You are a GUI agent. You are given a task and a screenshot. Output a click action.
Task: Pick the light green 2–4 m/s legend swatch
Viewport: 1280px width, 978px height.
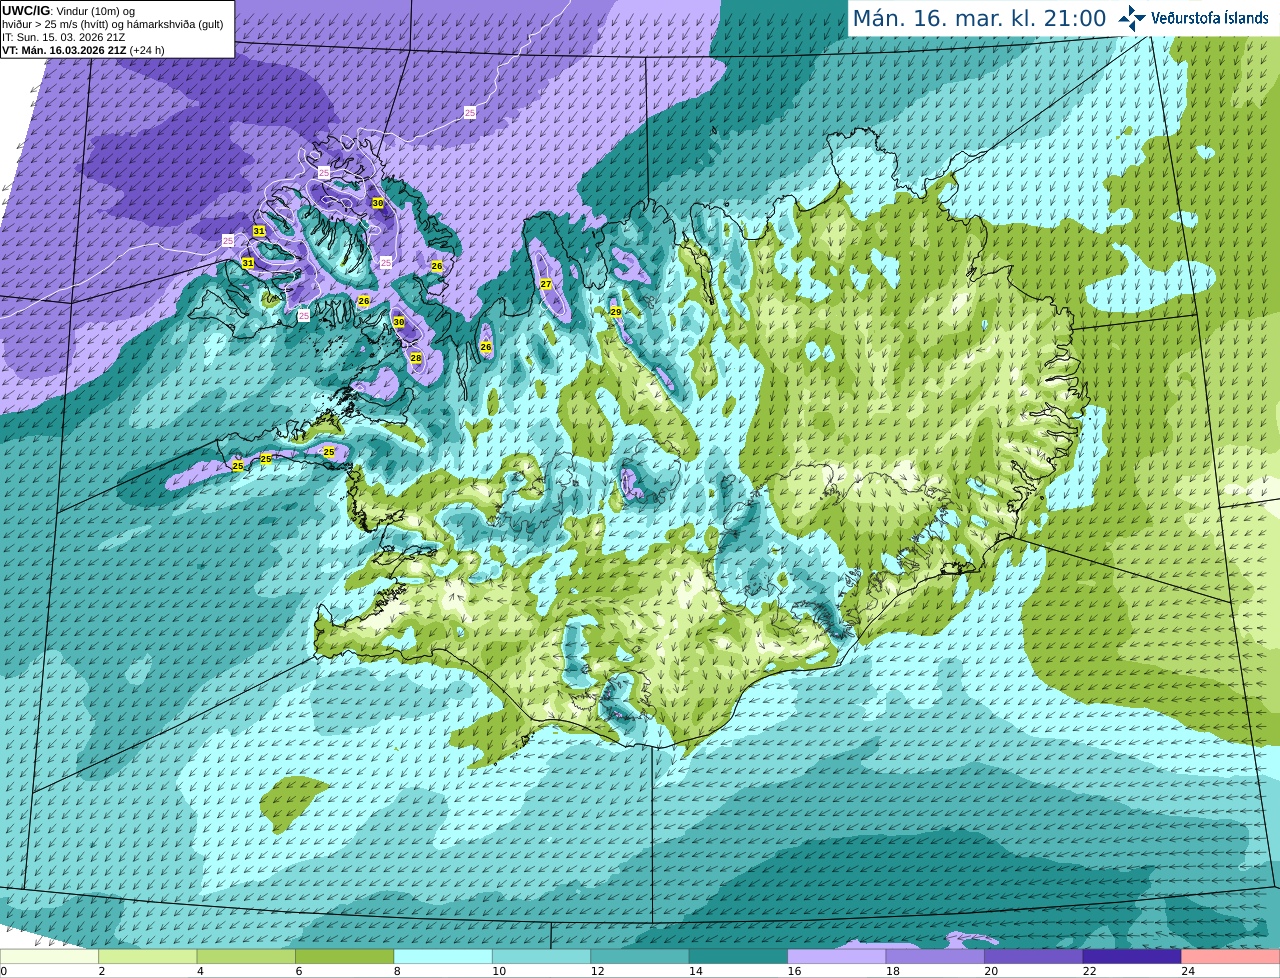pyautogui.click(x=148, y=956)
